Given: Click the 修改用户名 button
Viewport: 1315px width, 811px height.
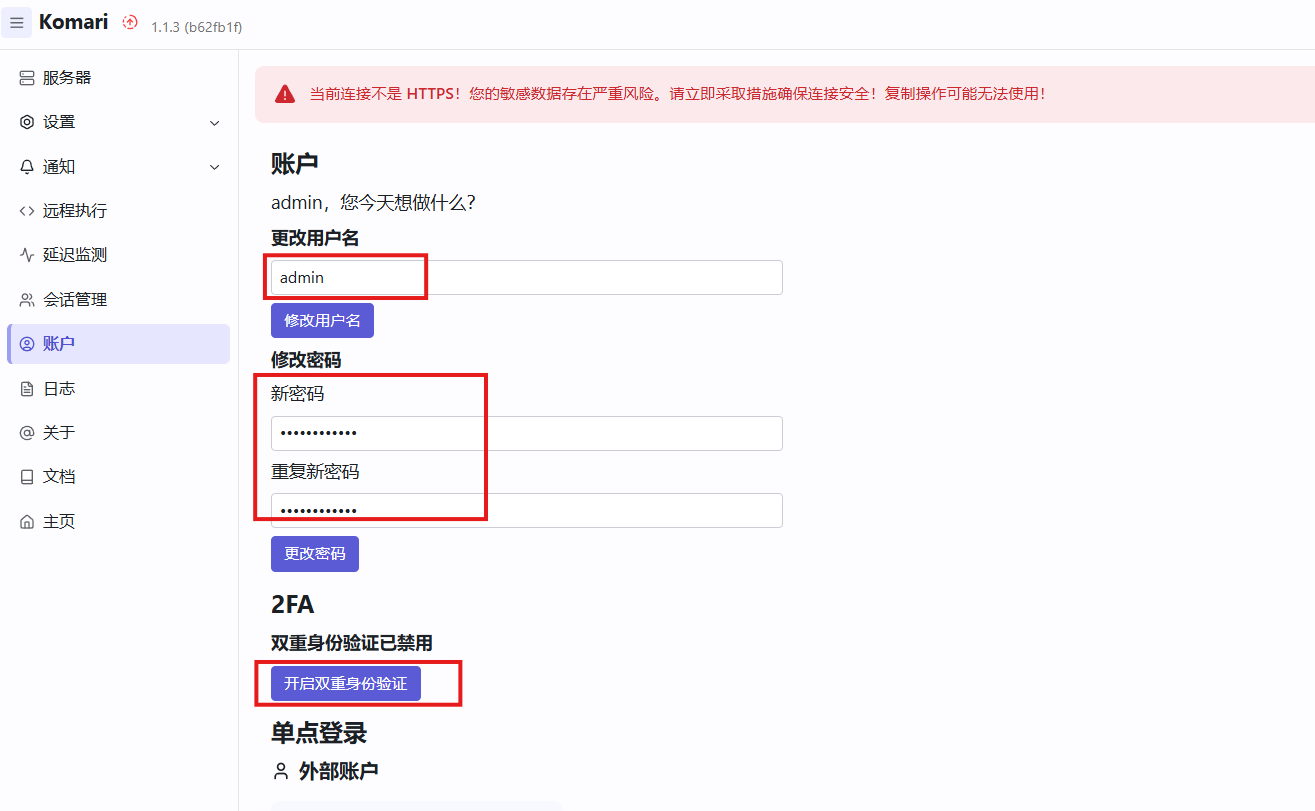Looking at the screenshot, I should [x=322, y=321].
